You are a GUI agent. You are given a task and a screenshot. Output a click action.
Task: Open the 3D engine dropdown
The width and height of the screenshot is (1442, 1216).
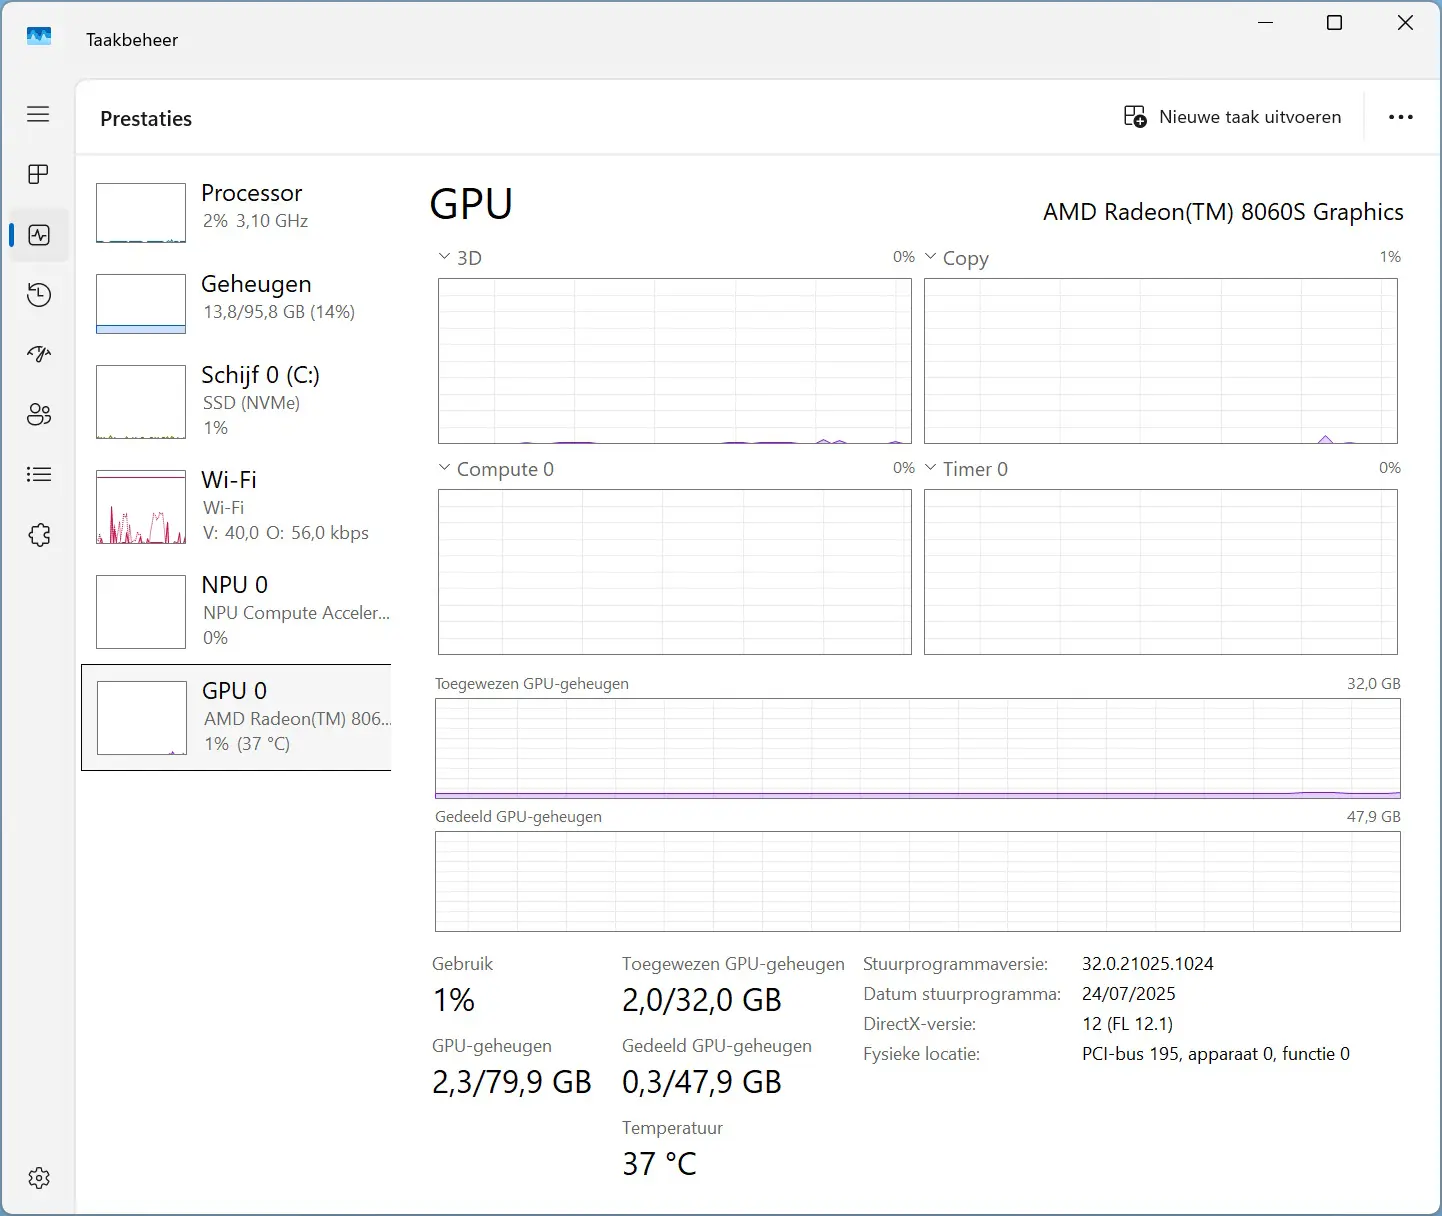click(x=461, y=258)
